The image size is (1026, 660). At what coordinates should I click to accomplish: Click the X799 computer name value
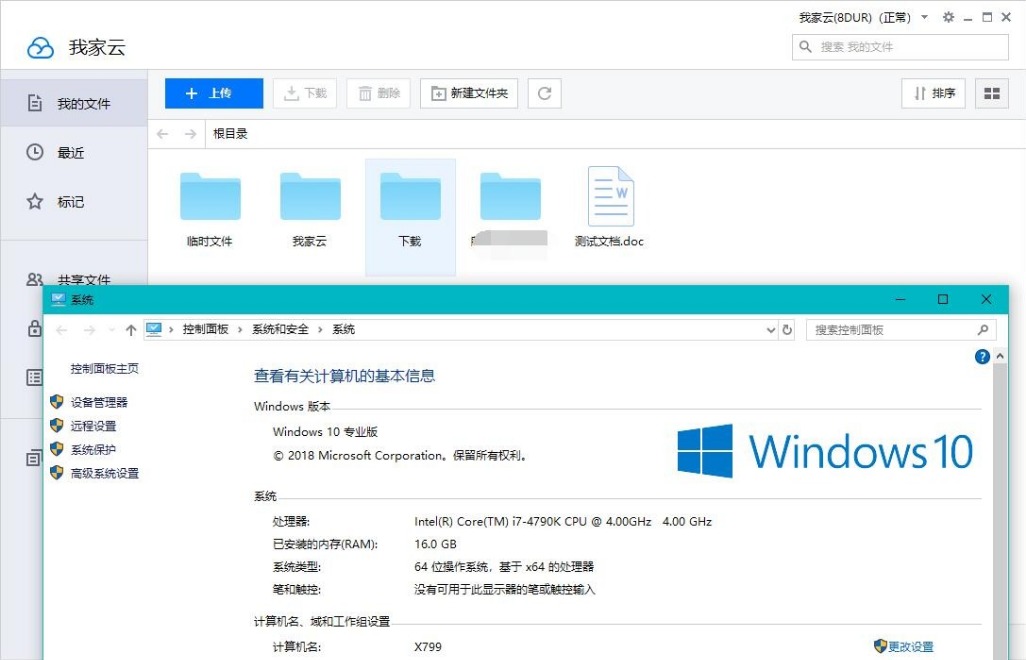428,647
